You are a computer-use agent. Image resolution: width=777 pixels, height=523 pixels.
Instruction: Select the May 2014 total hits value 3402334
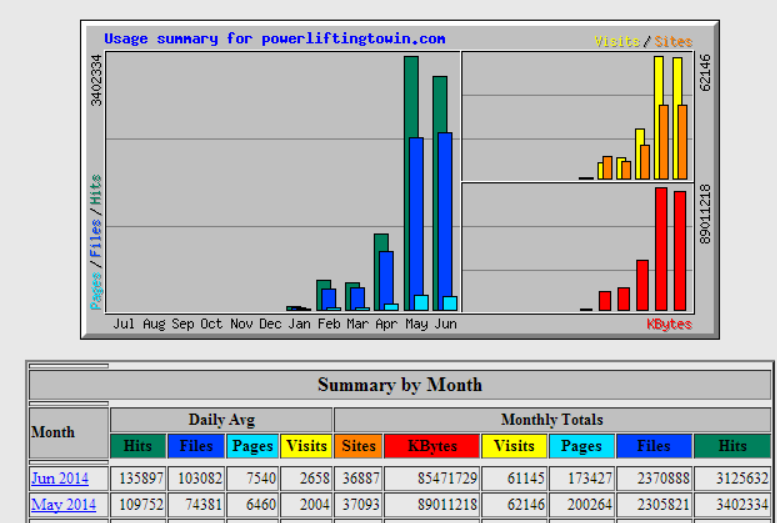[732, 505]
